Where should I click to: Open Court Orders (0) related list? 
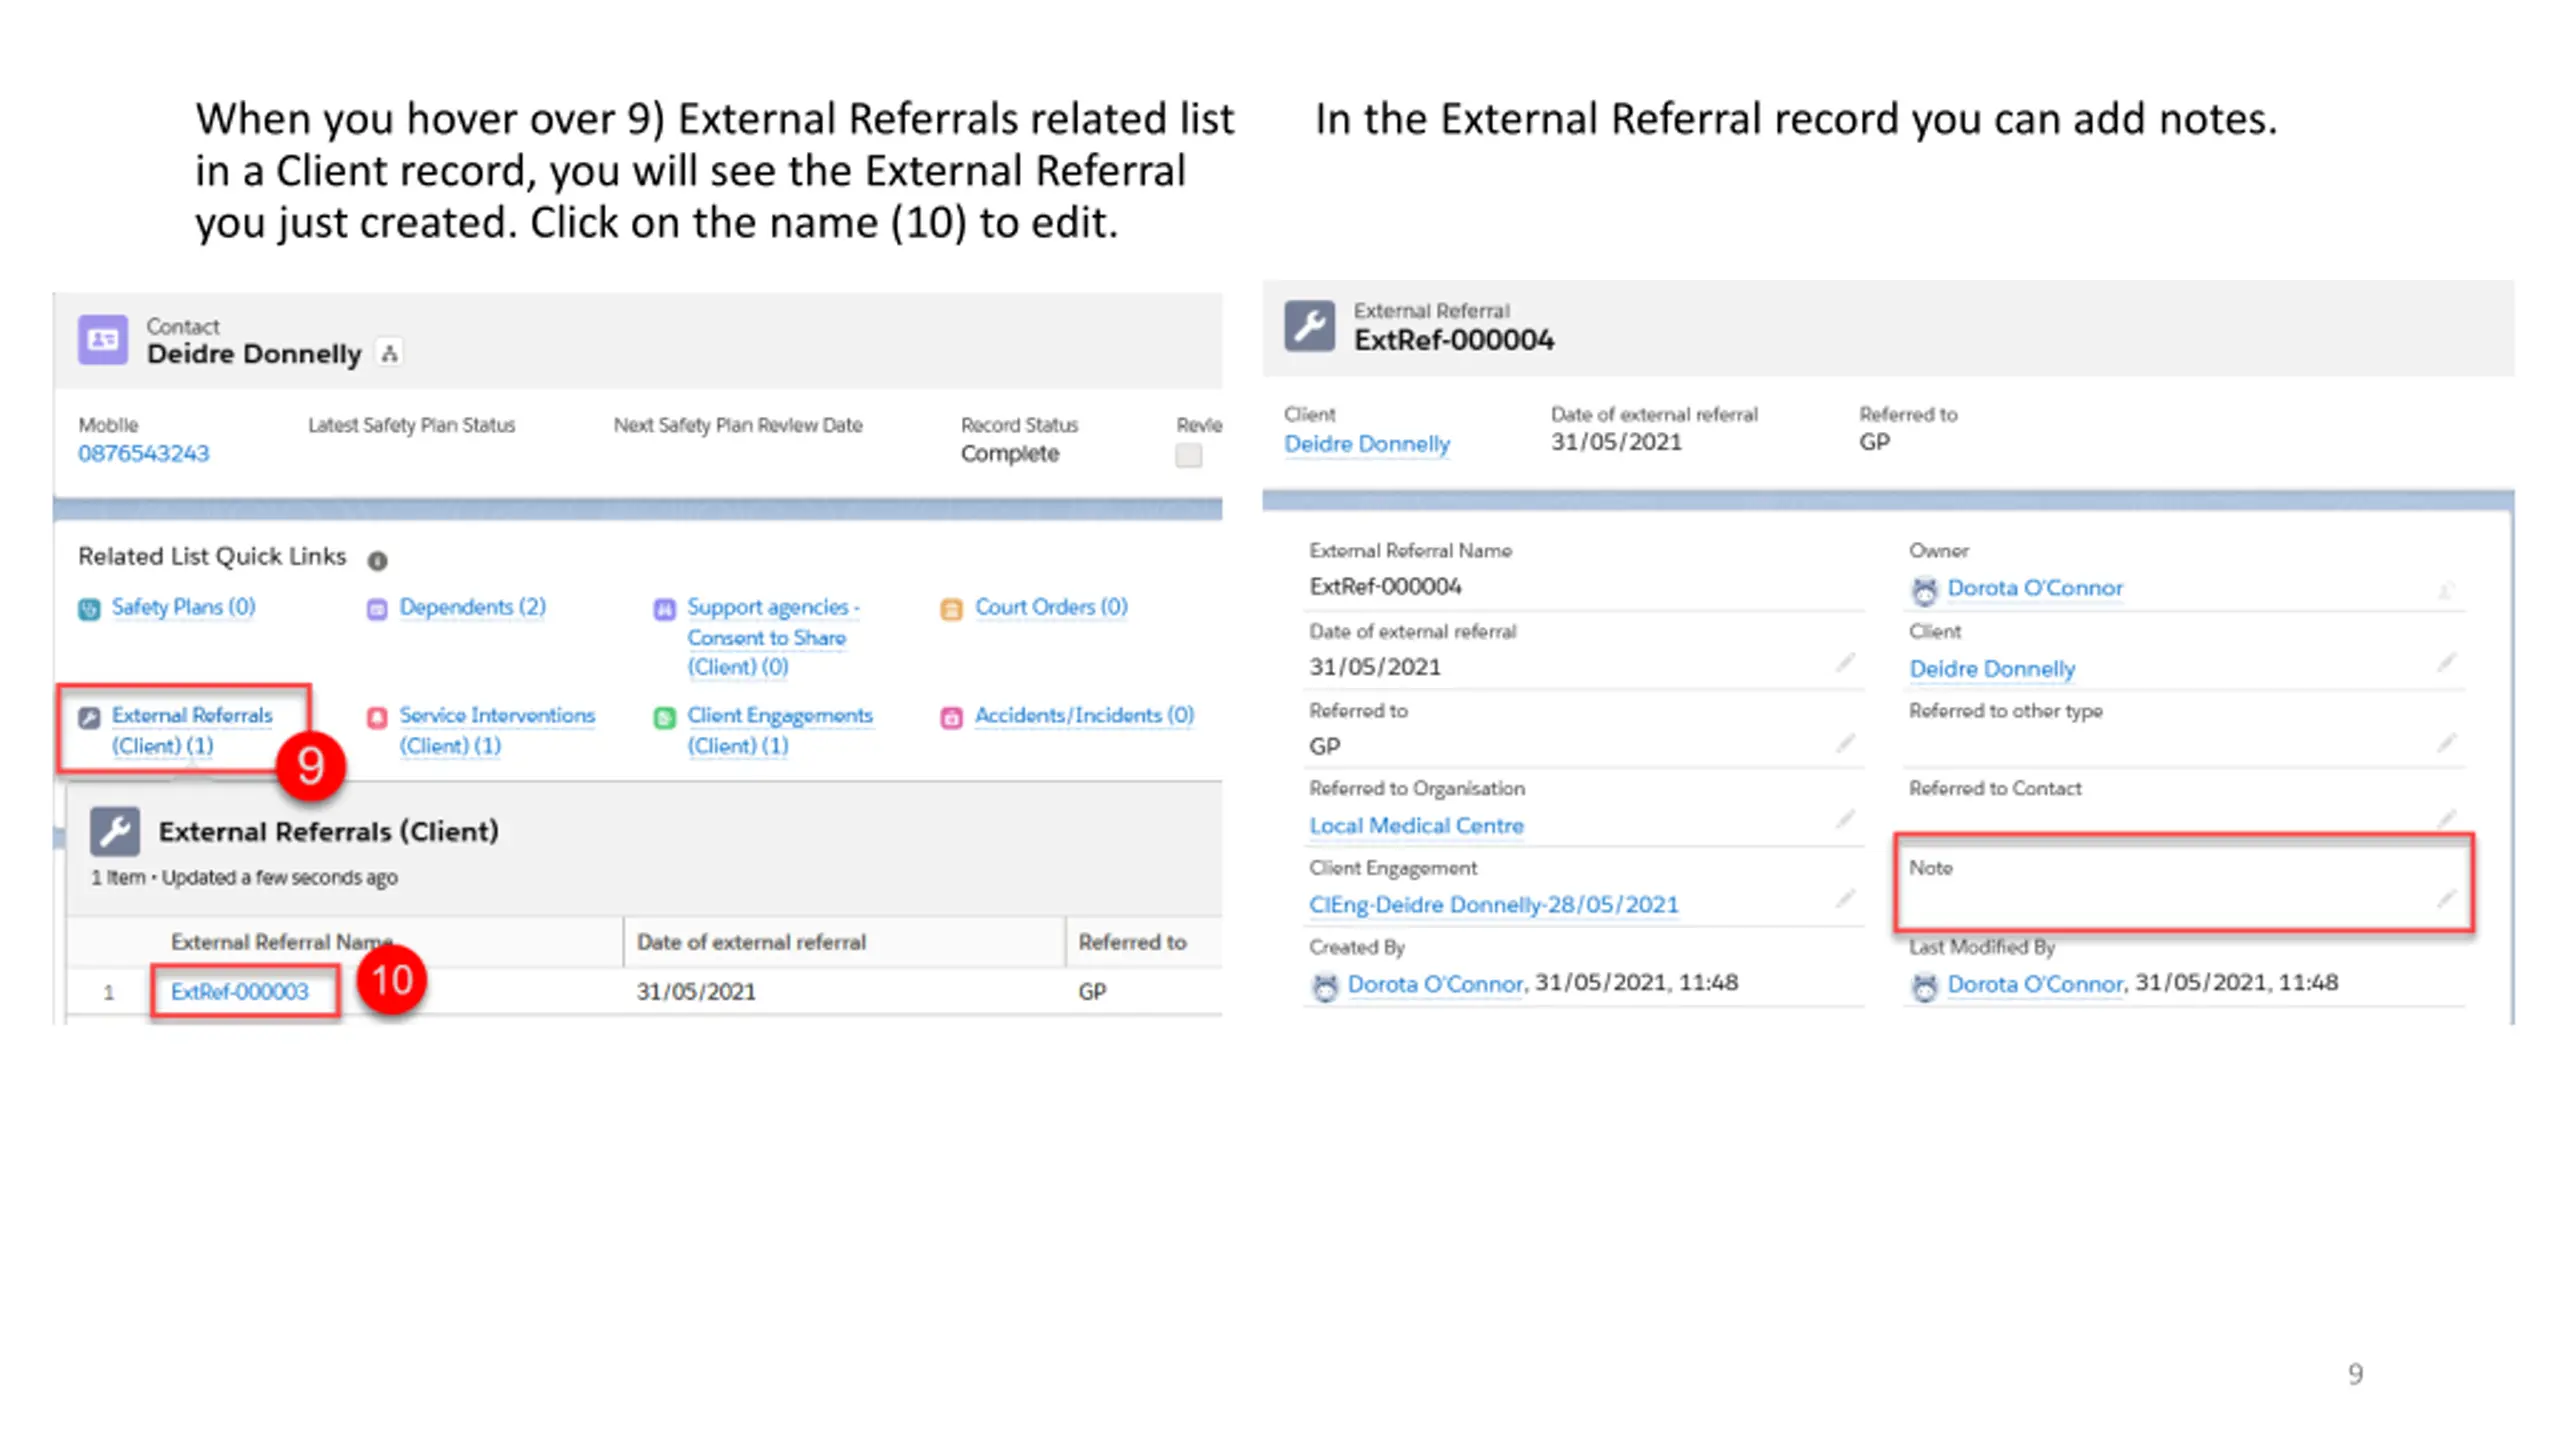pos(1051,607)
